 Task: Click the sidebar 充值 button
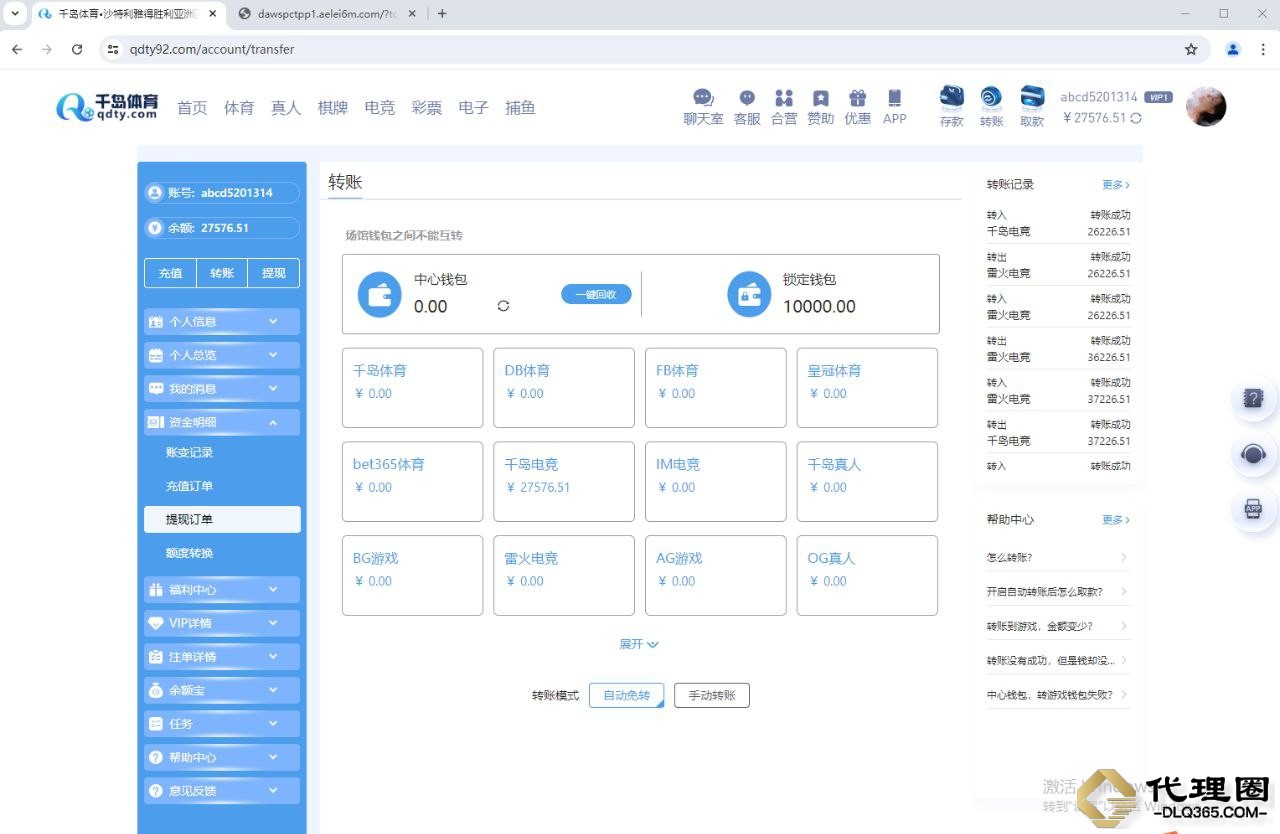pyautogui.click(x=170, y=273)
